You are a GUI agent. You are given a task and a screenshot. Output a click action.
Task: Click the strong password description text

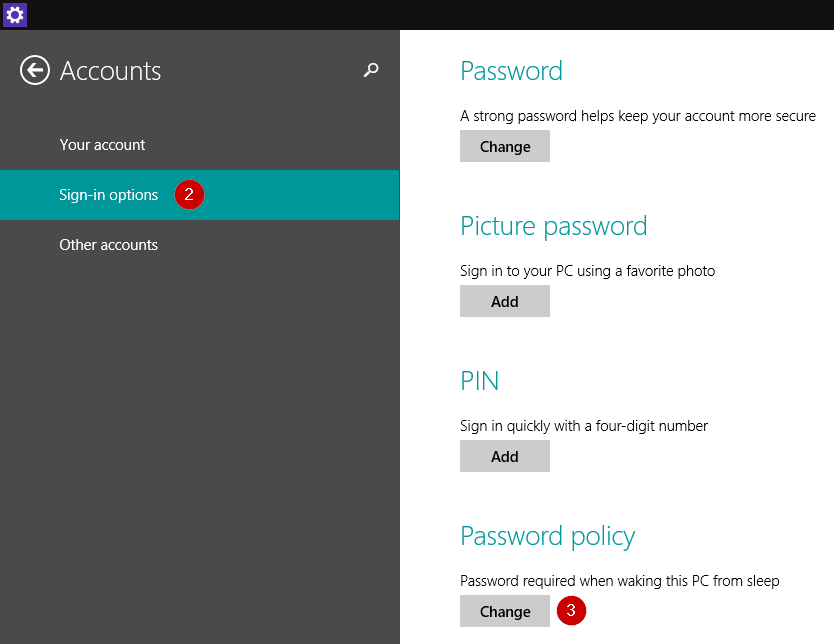click(x=638, y=116)
